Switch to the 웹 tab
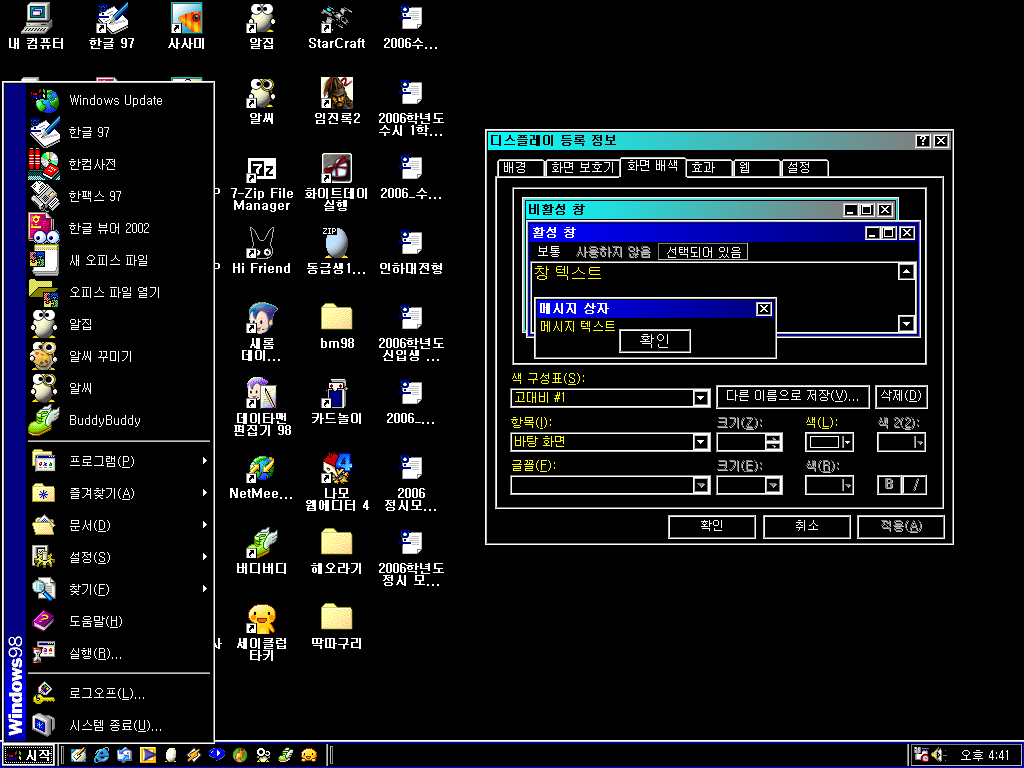The image size is (1024, 768). pyautogui.click(x=756, y=168)
